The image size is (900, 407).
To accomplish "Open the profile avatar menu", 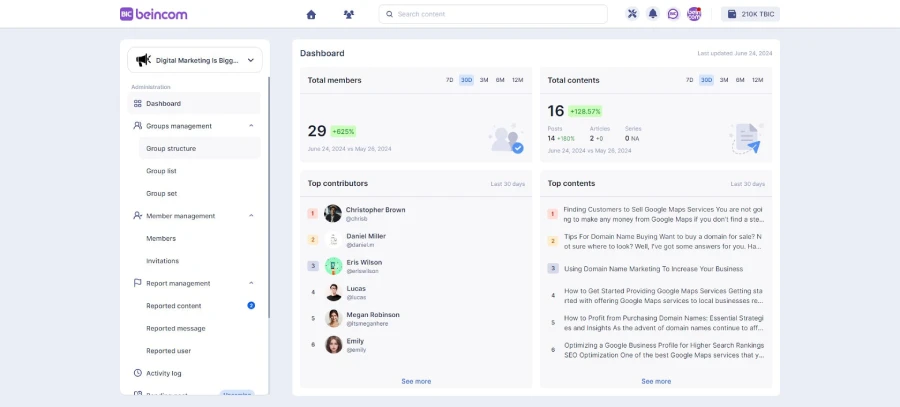I will pyautogui.click(x=694, y=14).
